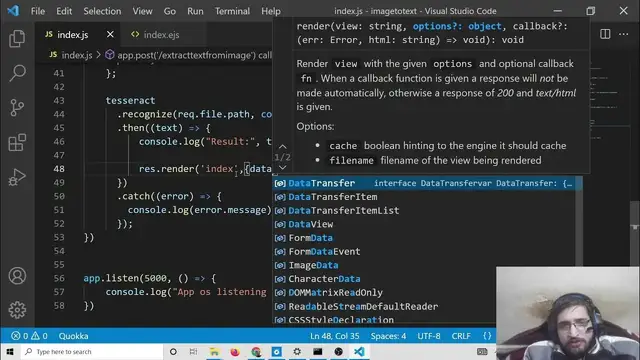Open the Windows Start menu
Image resolution: width=640 pixels, height=360 pixels.
(10, 352)
